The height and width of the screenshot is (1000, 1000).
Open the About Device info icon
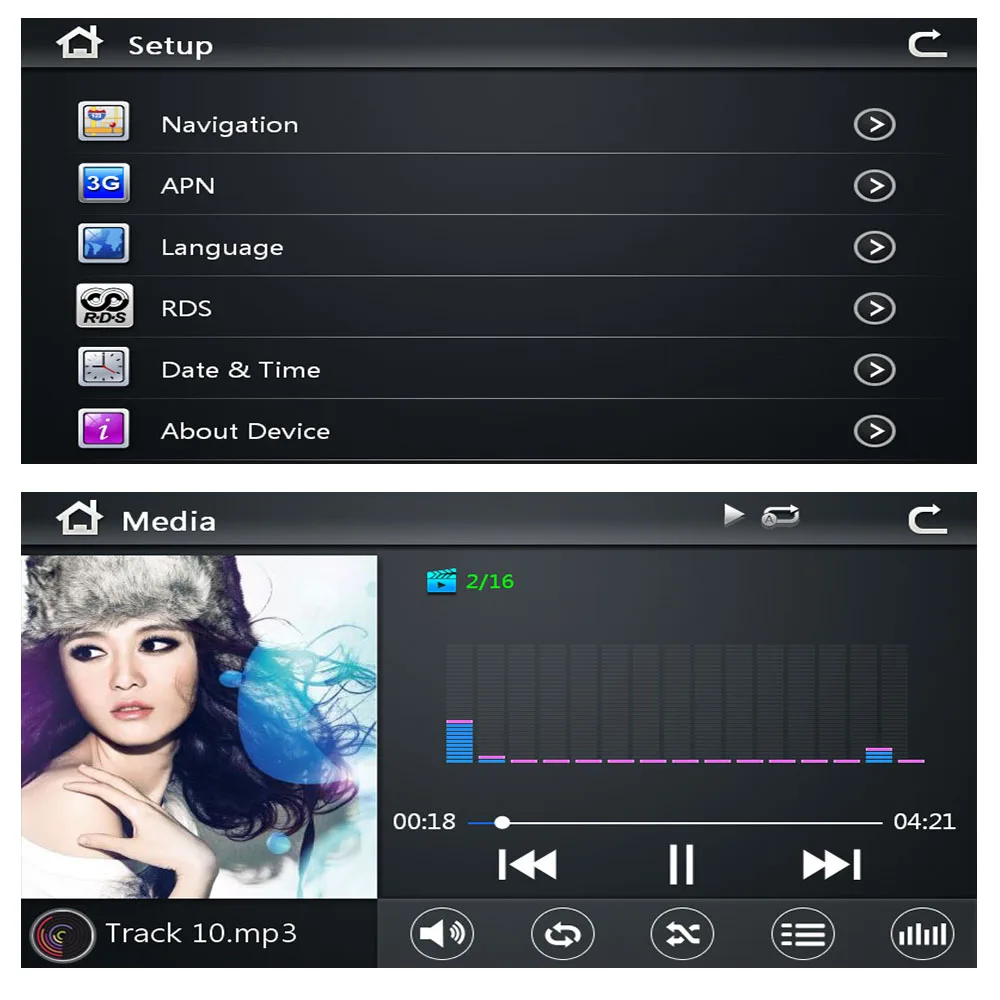pyautogui.click(x=103, y=429)
